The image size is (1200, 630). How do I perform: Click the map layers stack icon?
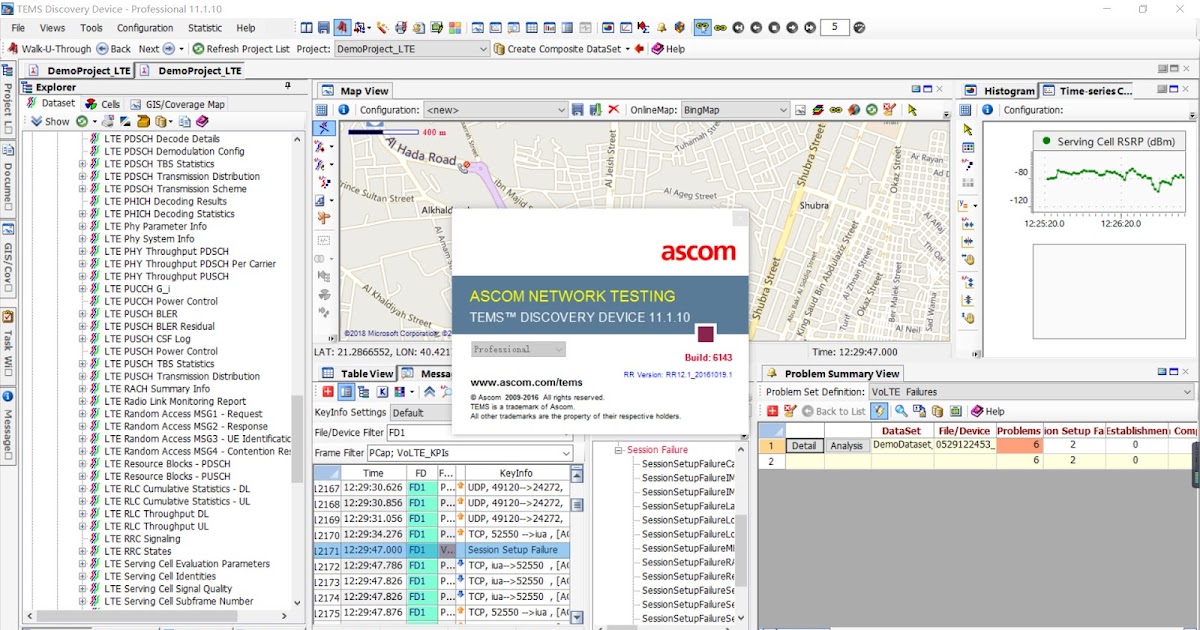pyautogui.click(x=817, y=110)
